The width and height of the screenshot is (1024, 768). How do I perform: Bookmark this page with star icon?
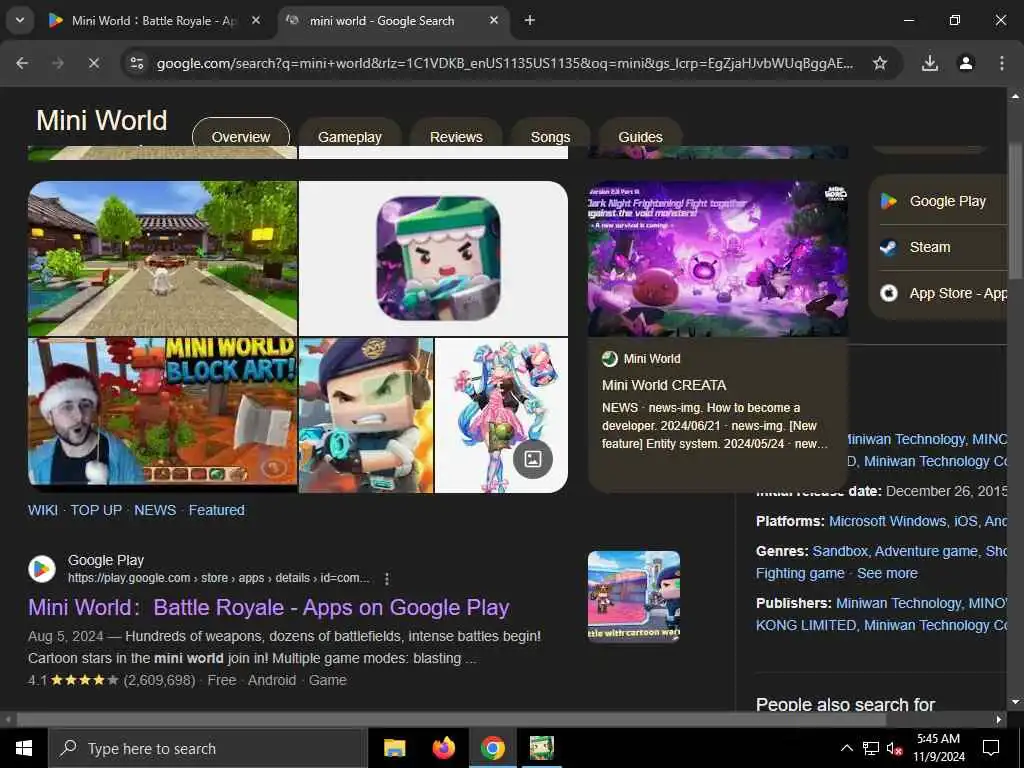880,63
